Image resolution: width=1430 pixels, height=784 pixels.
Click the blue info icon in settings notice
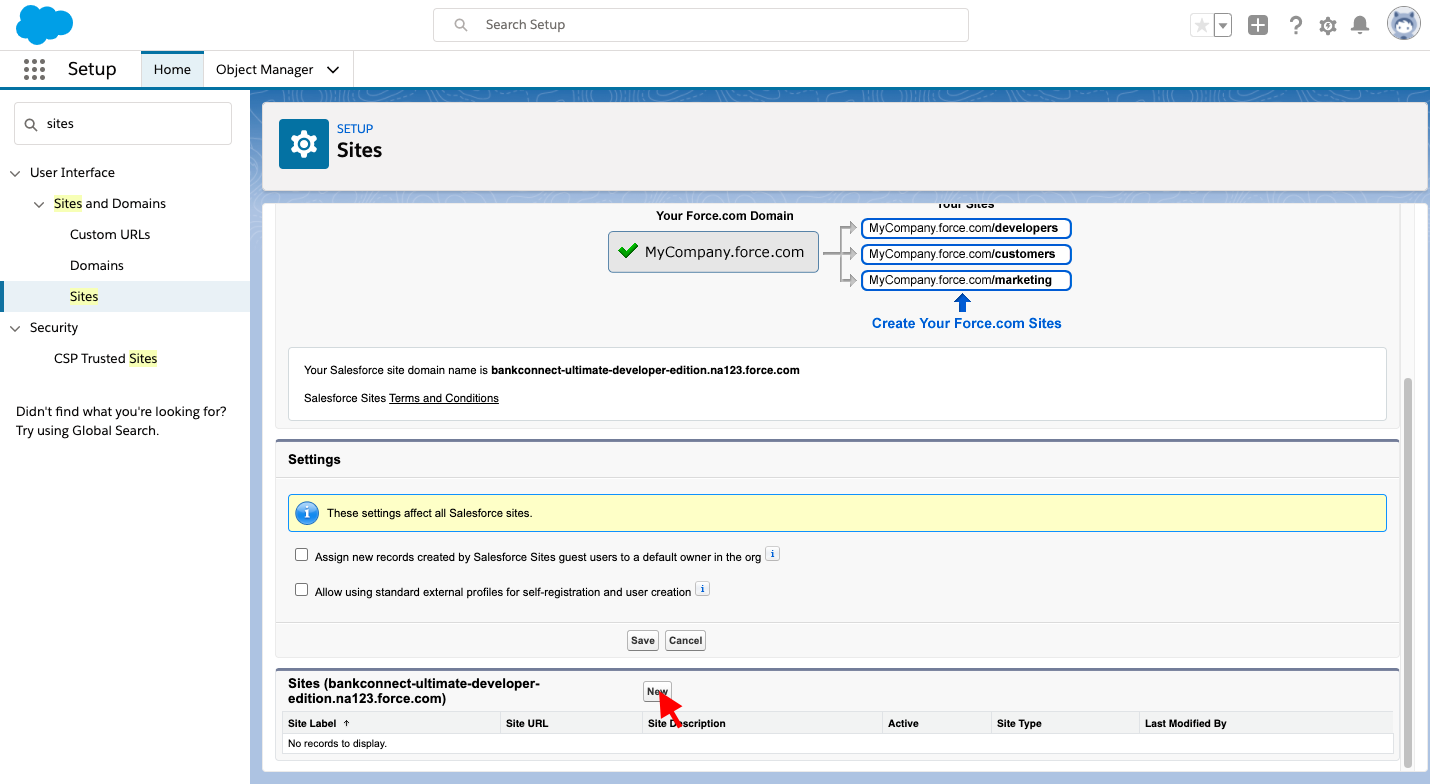click(x=308, y=513)
